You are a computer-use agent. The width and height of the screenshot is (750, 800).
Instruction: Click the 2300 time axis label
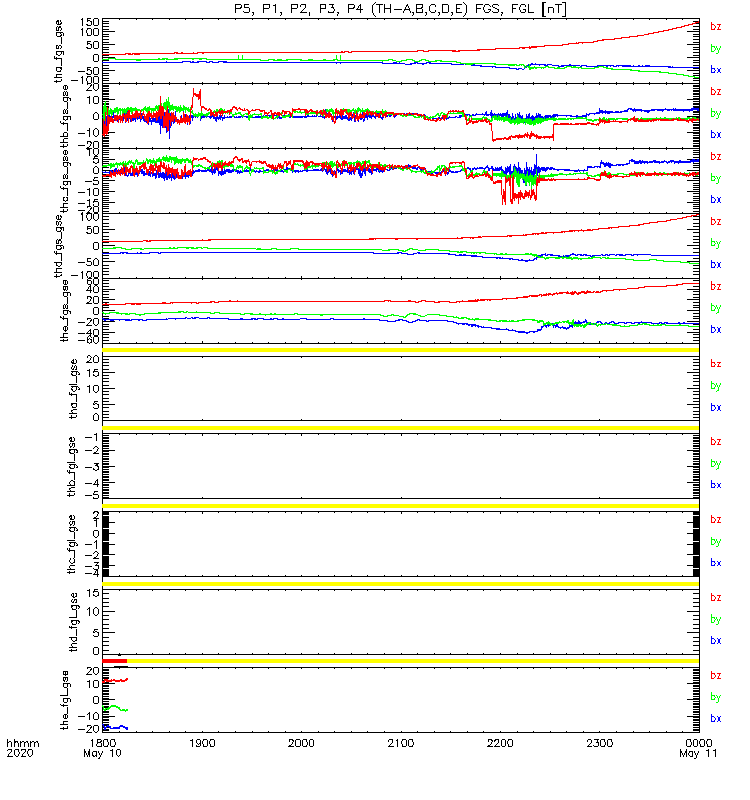599,743
